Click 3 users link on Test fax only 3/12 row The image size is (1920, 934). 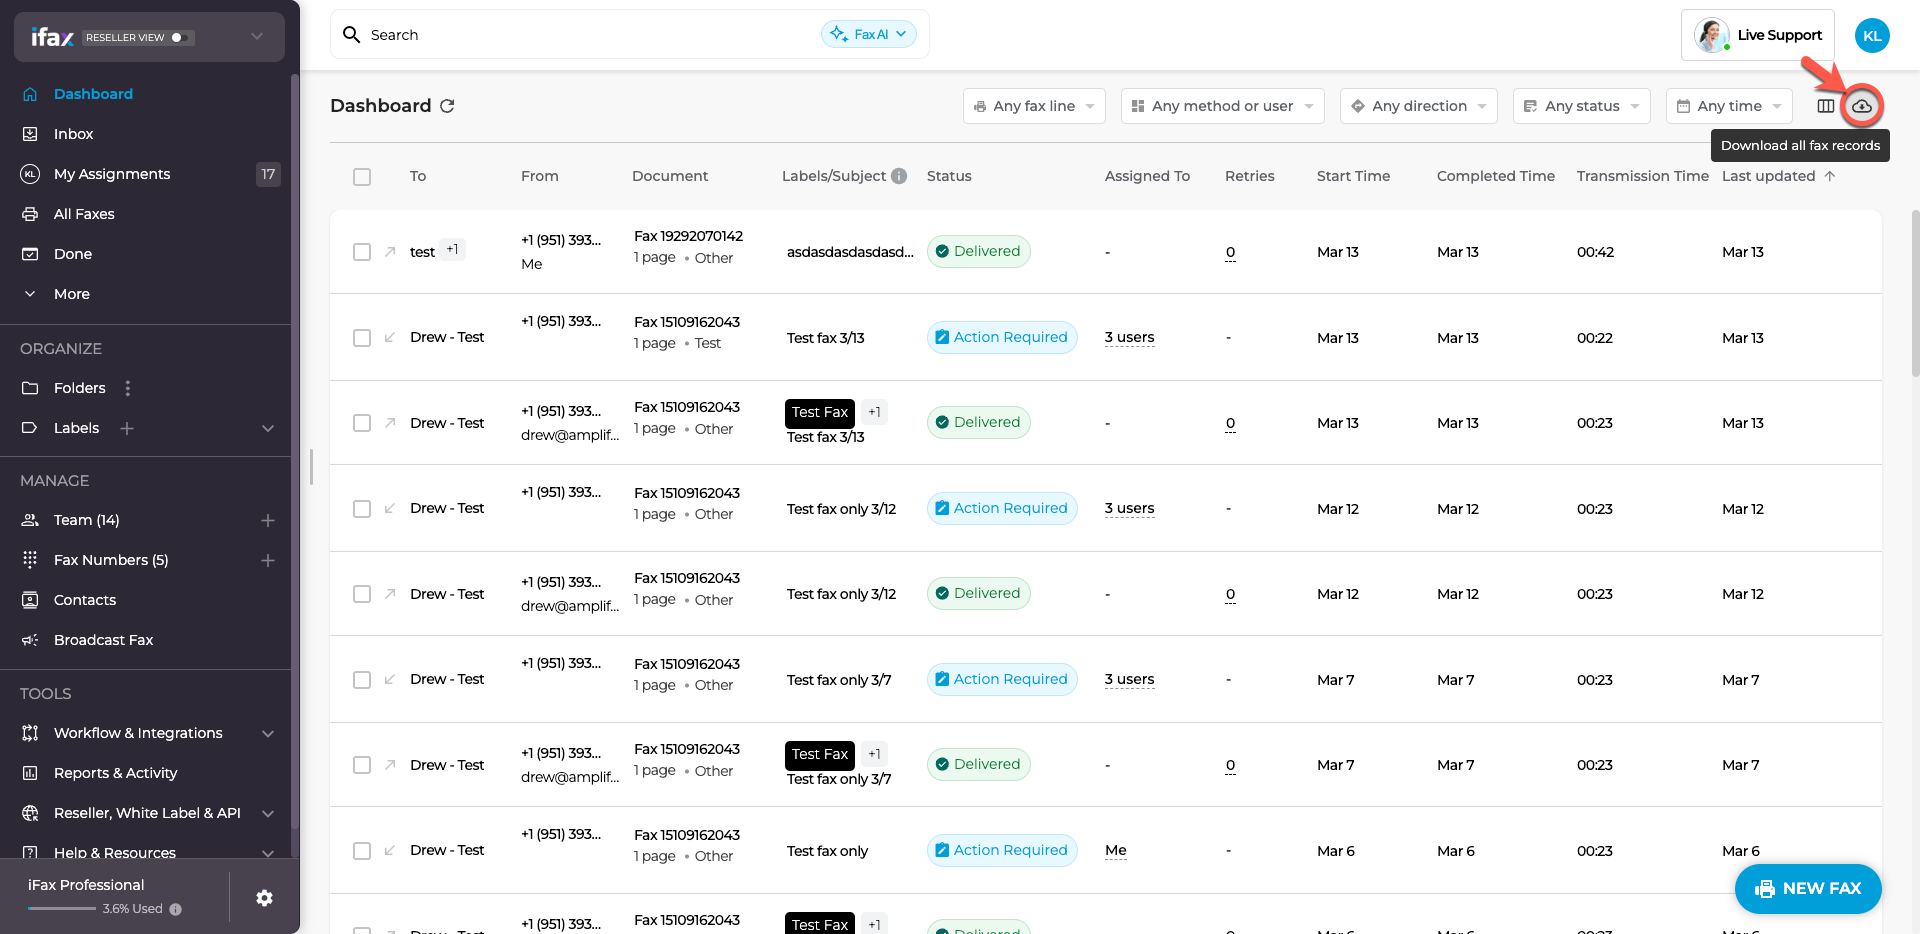coord(1129,508)
